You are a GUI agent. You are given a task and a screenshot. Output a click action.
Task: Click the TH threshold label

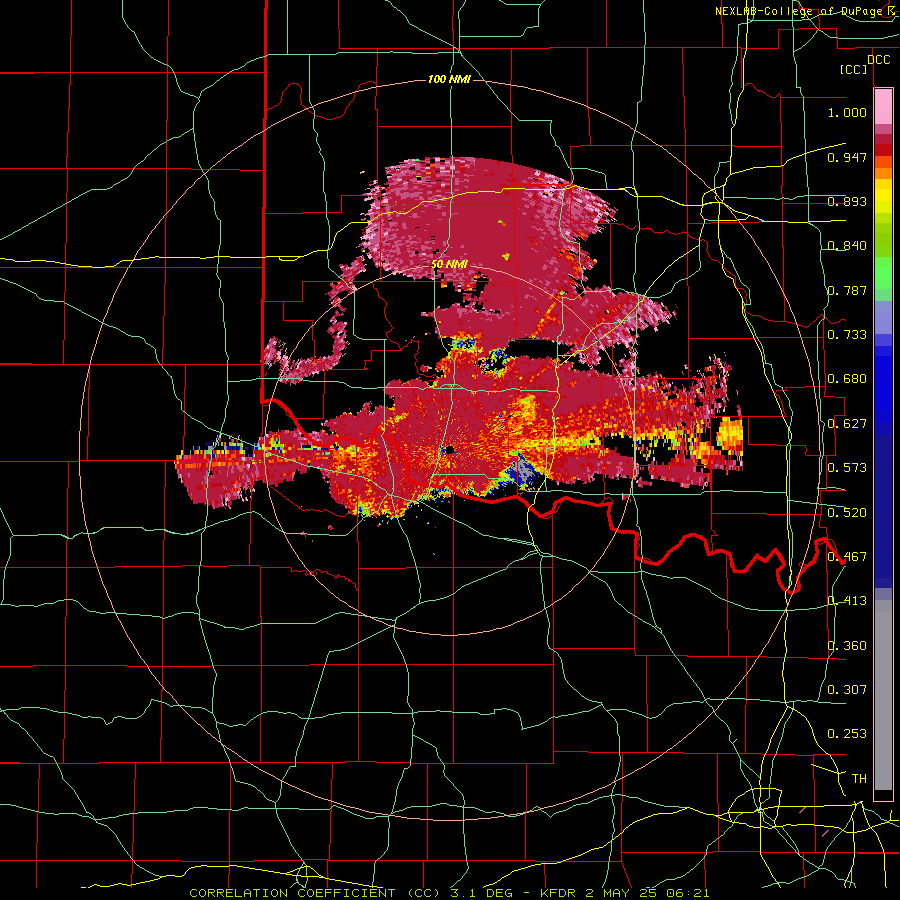tap(859, 779)
